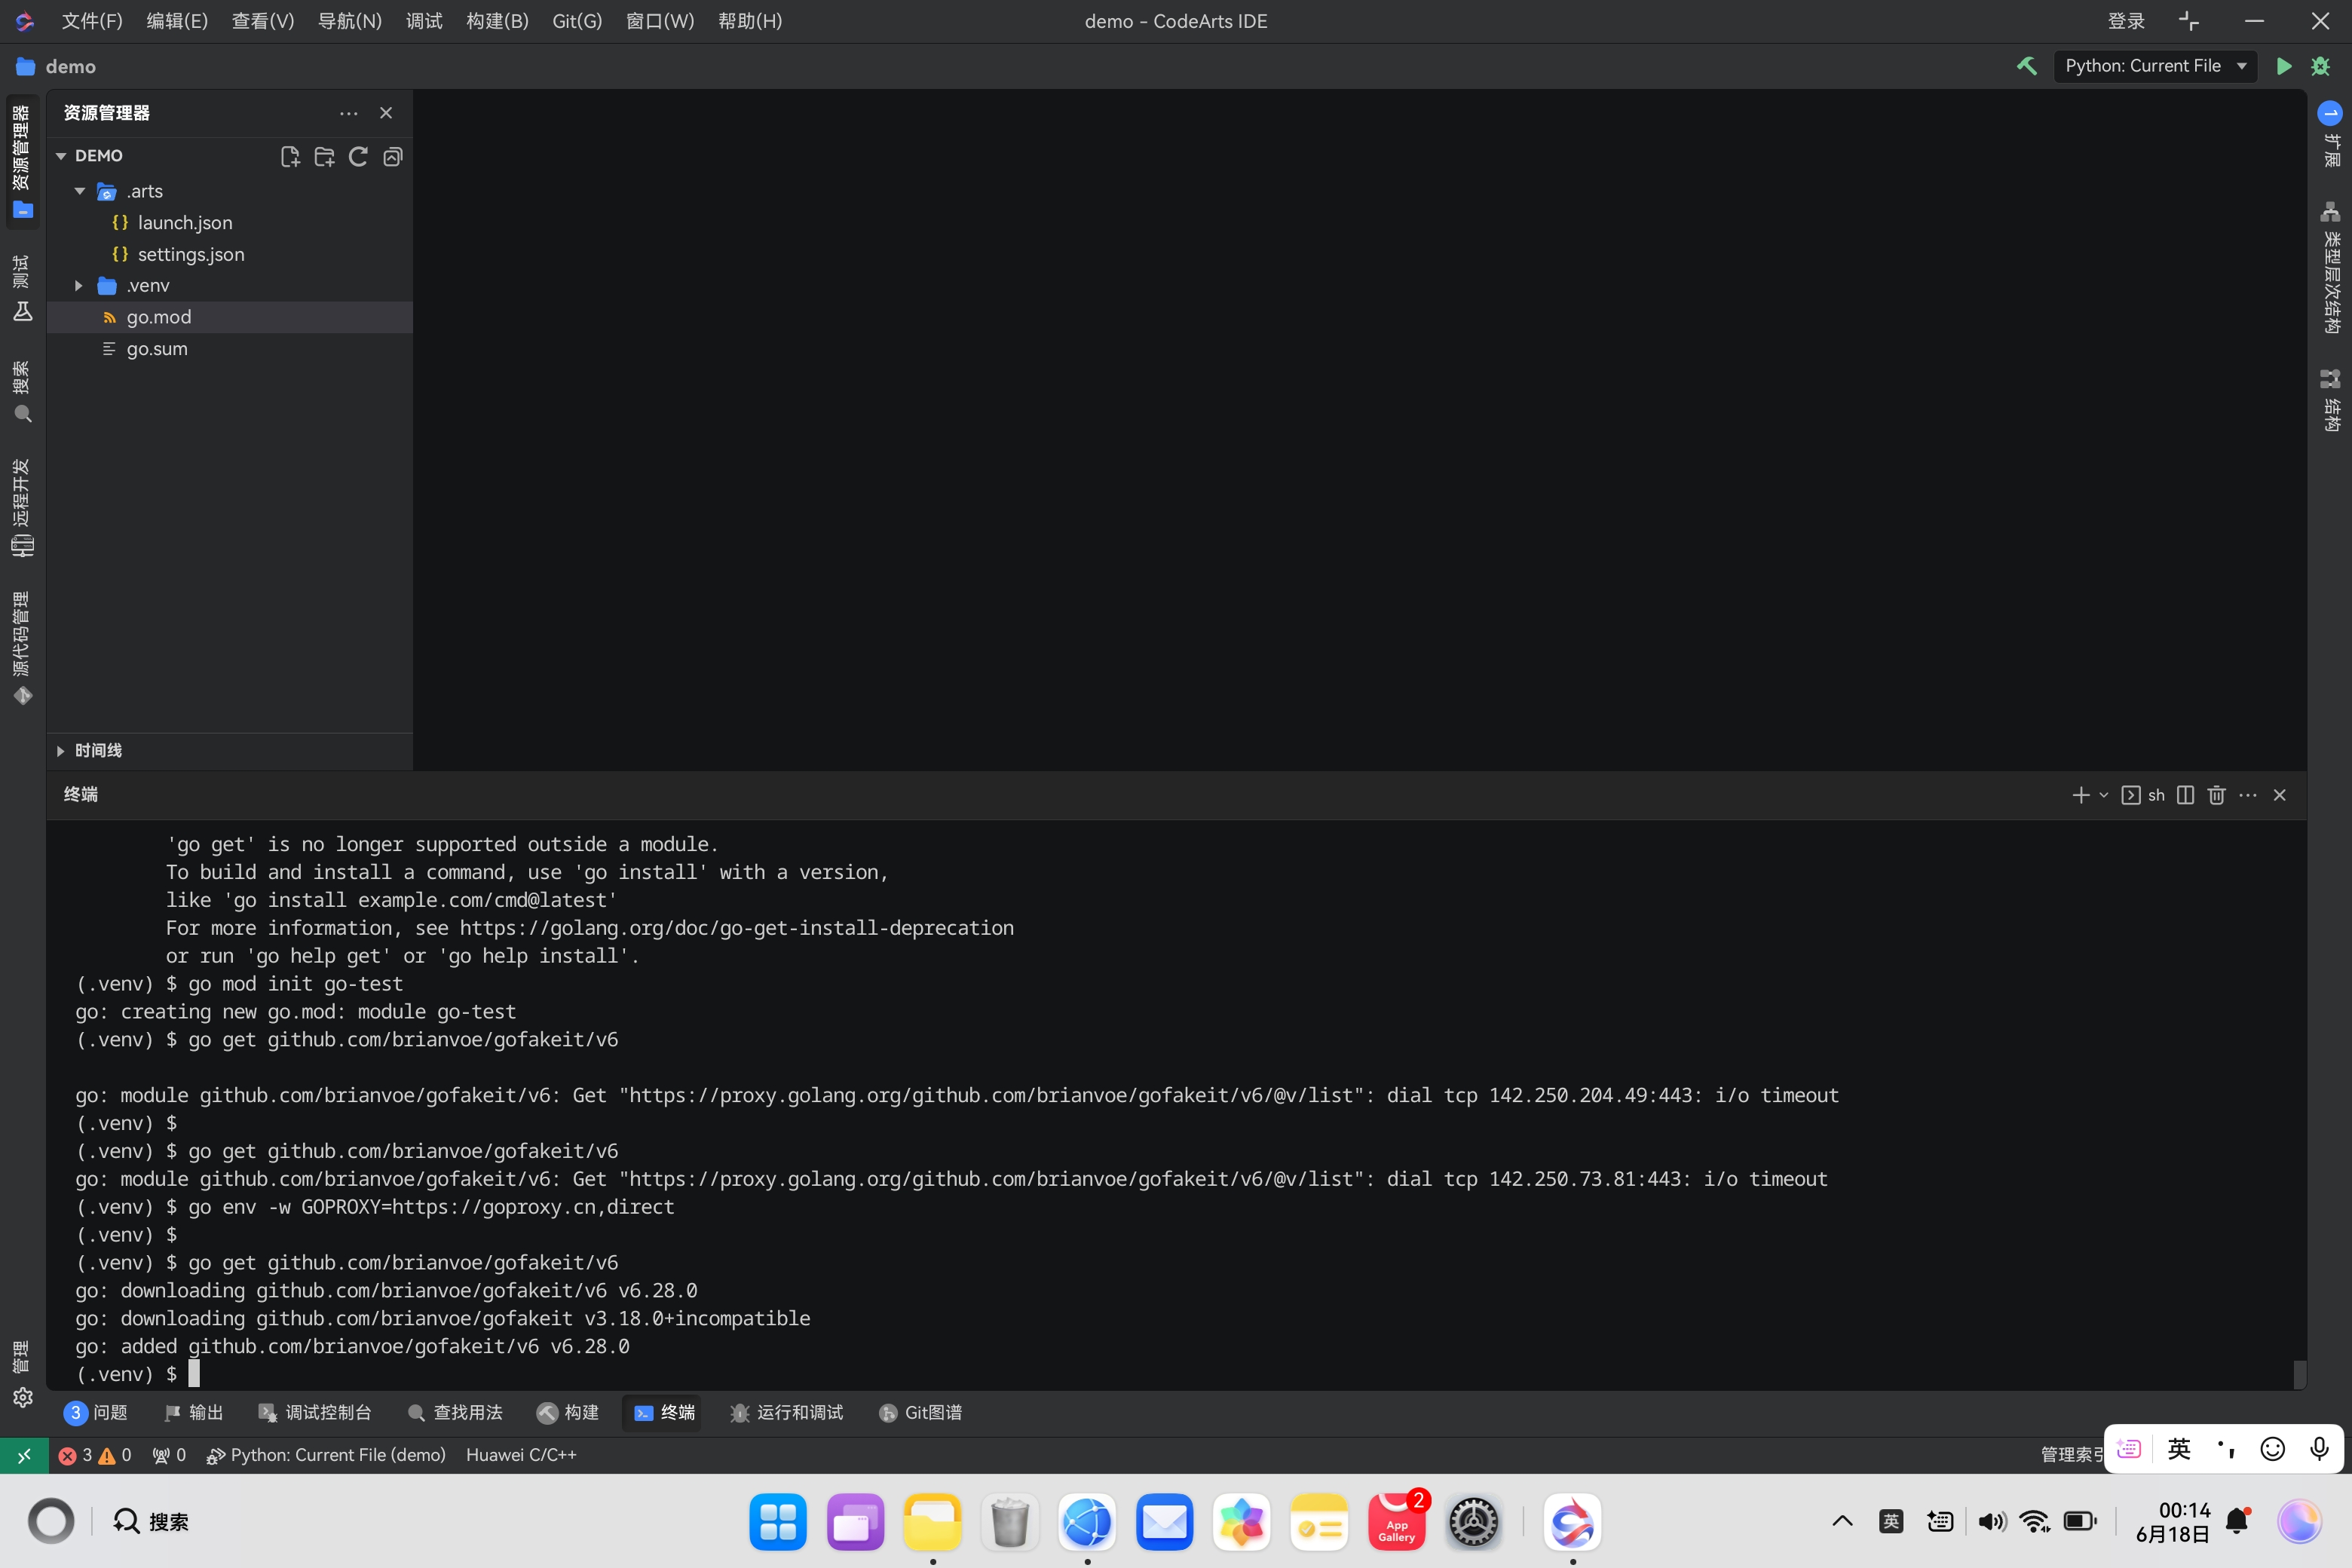Switch to the 构建 bottom tab

(568, 1412)
